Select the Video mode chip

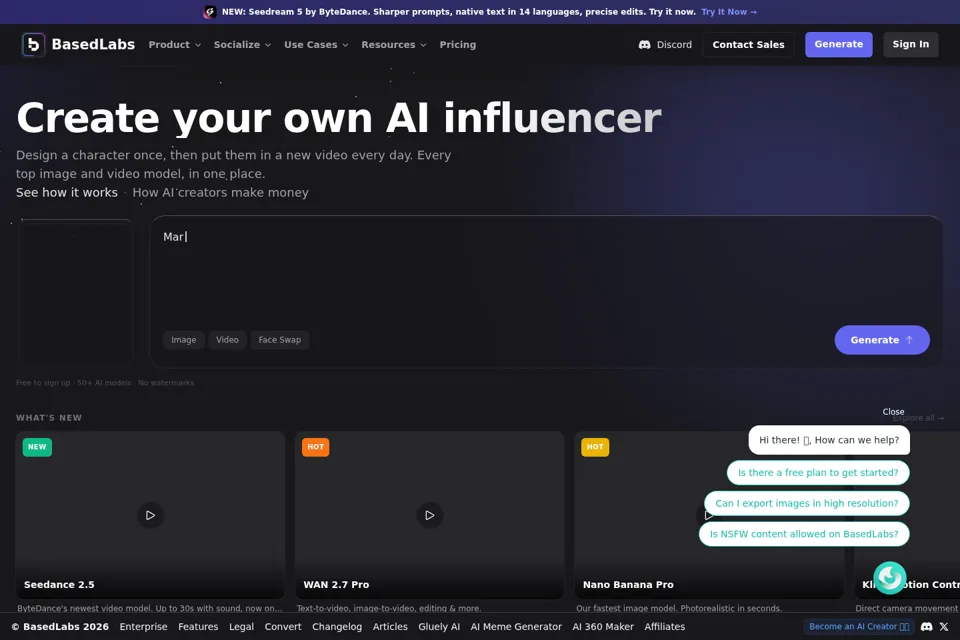pos(227,340)
